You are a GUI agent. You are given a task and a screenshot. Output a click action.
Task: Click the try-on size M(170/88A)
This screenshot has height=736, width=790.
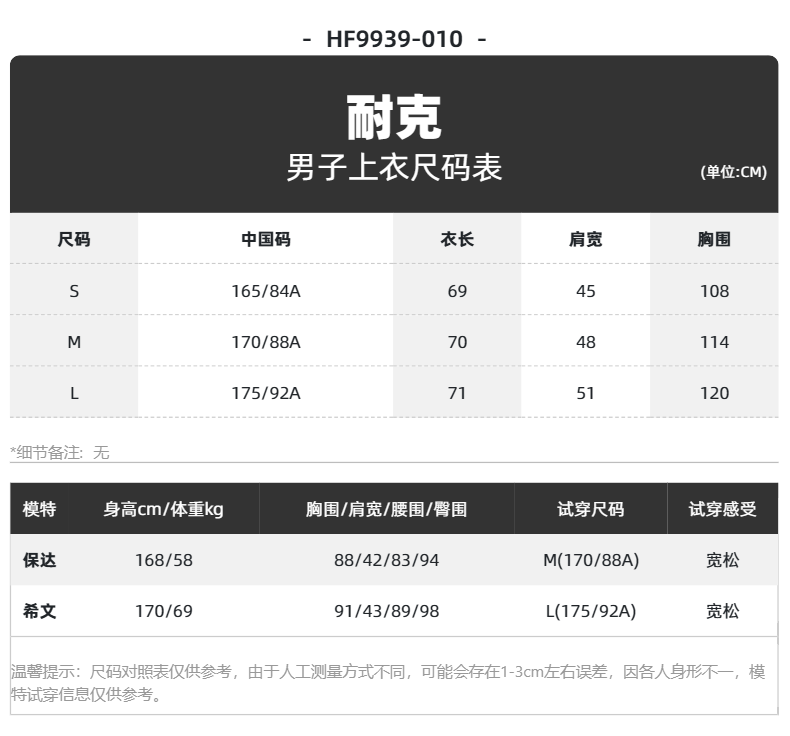[591, 560]
